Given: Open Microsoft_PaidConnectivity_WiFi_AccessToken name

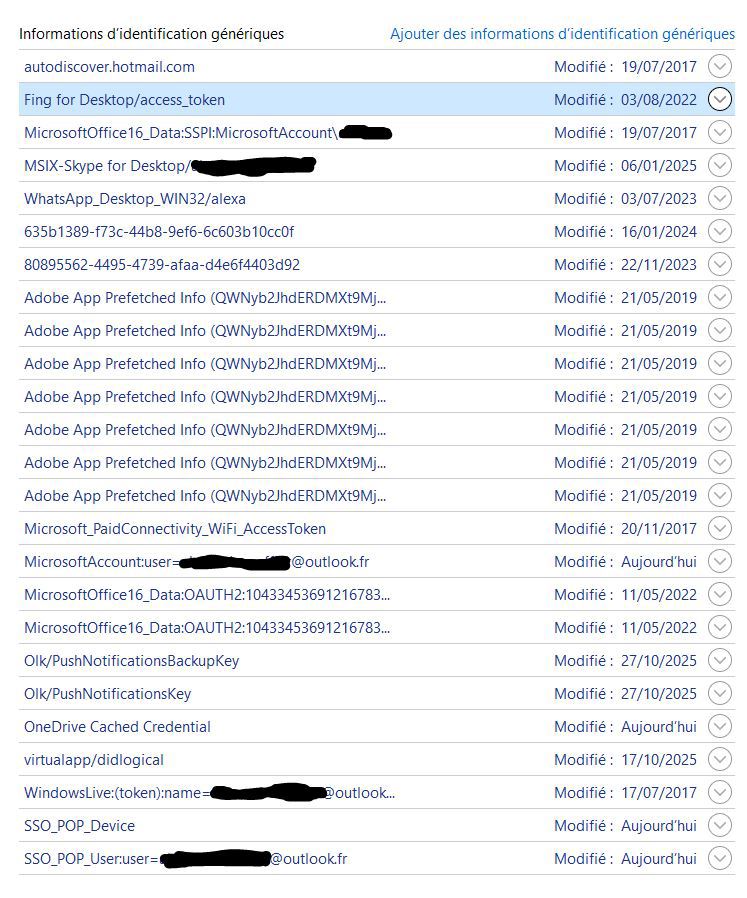Looking at the screenshot, I should point(175,529).
